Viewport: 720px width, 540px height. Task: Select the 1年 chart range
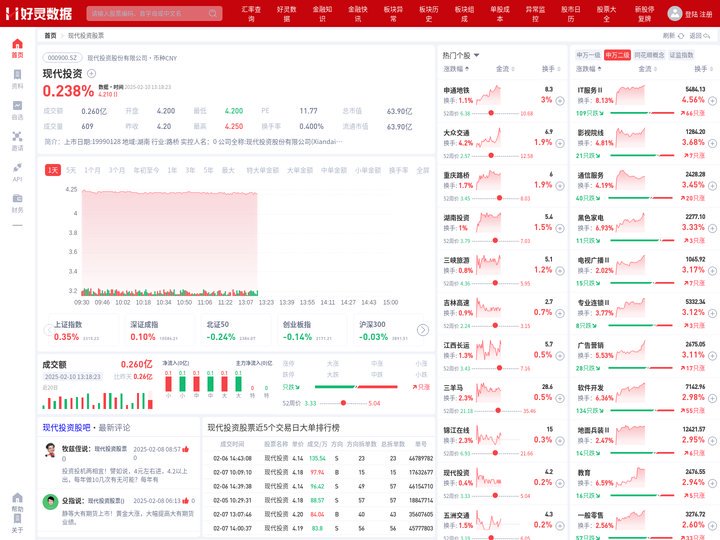(x=172, y=170)
